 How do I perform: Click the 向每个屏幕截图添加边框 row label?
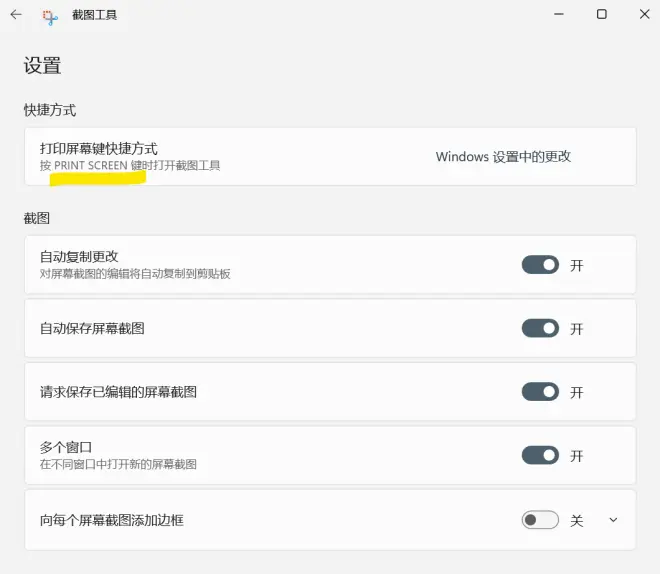click(x=112, y=520)
